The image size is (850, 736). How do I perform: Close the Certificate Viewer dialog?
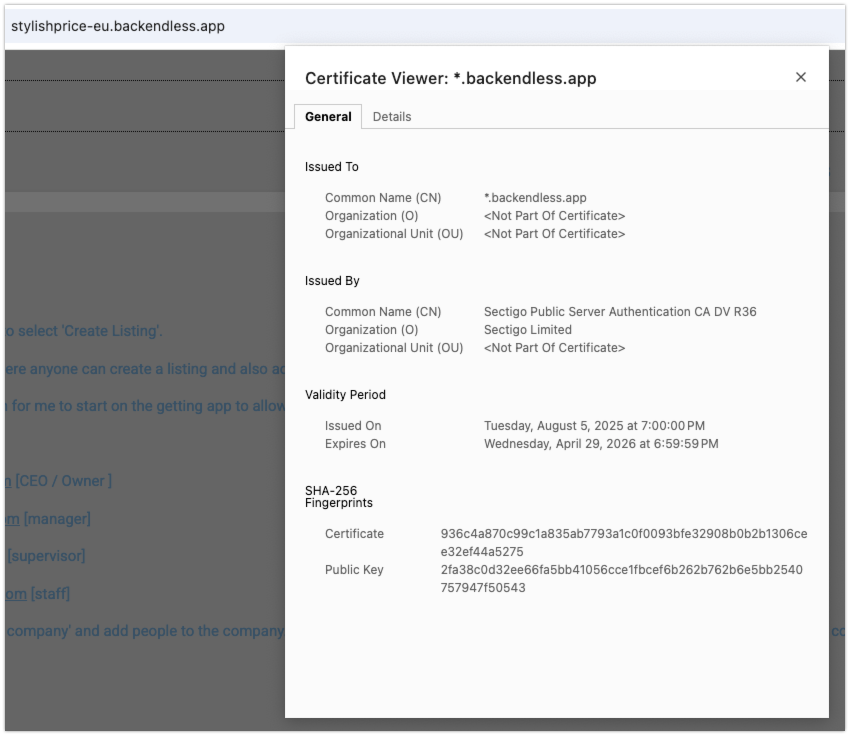click(x=800, y=77)
